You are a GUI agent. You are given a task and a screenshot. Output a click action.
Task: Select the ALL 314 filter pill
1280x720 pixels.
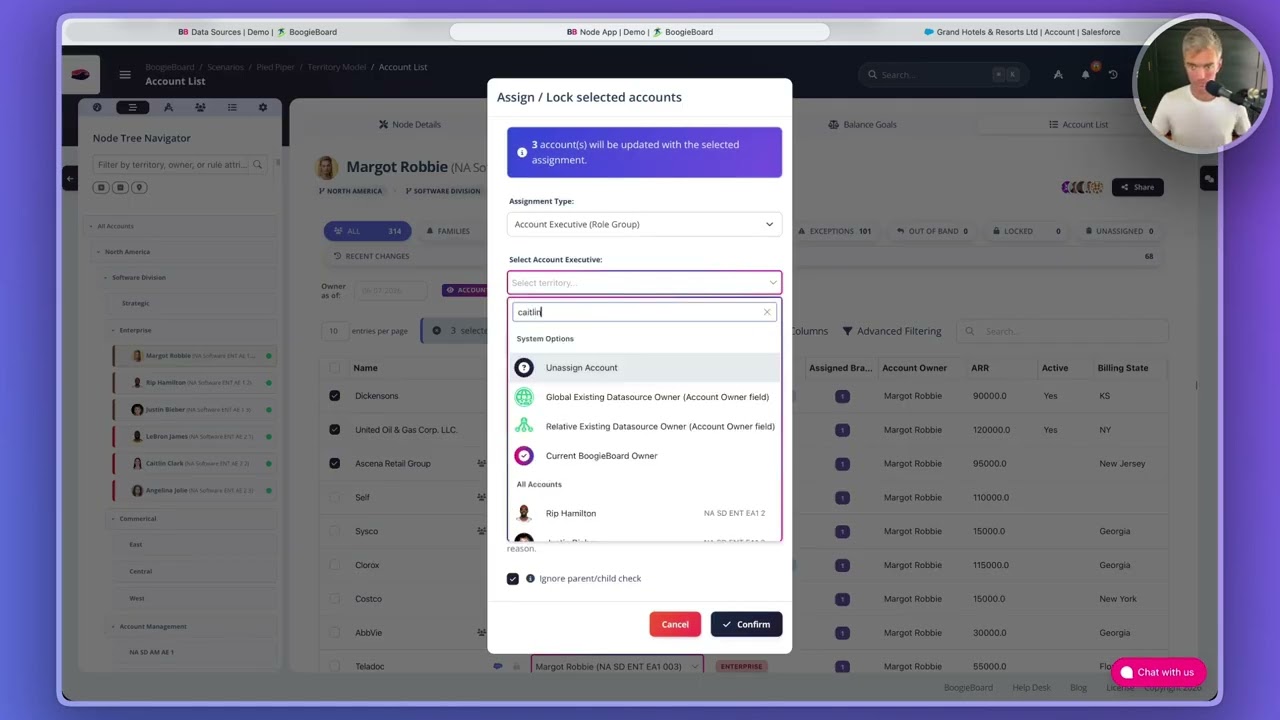coord(367,231)
